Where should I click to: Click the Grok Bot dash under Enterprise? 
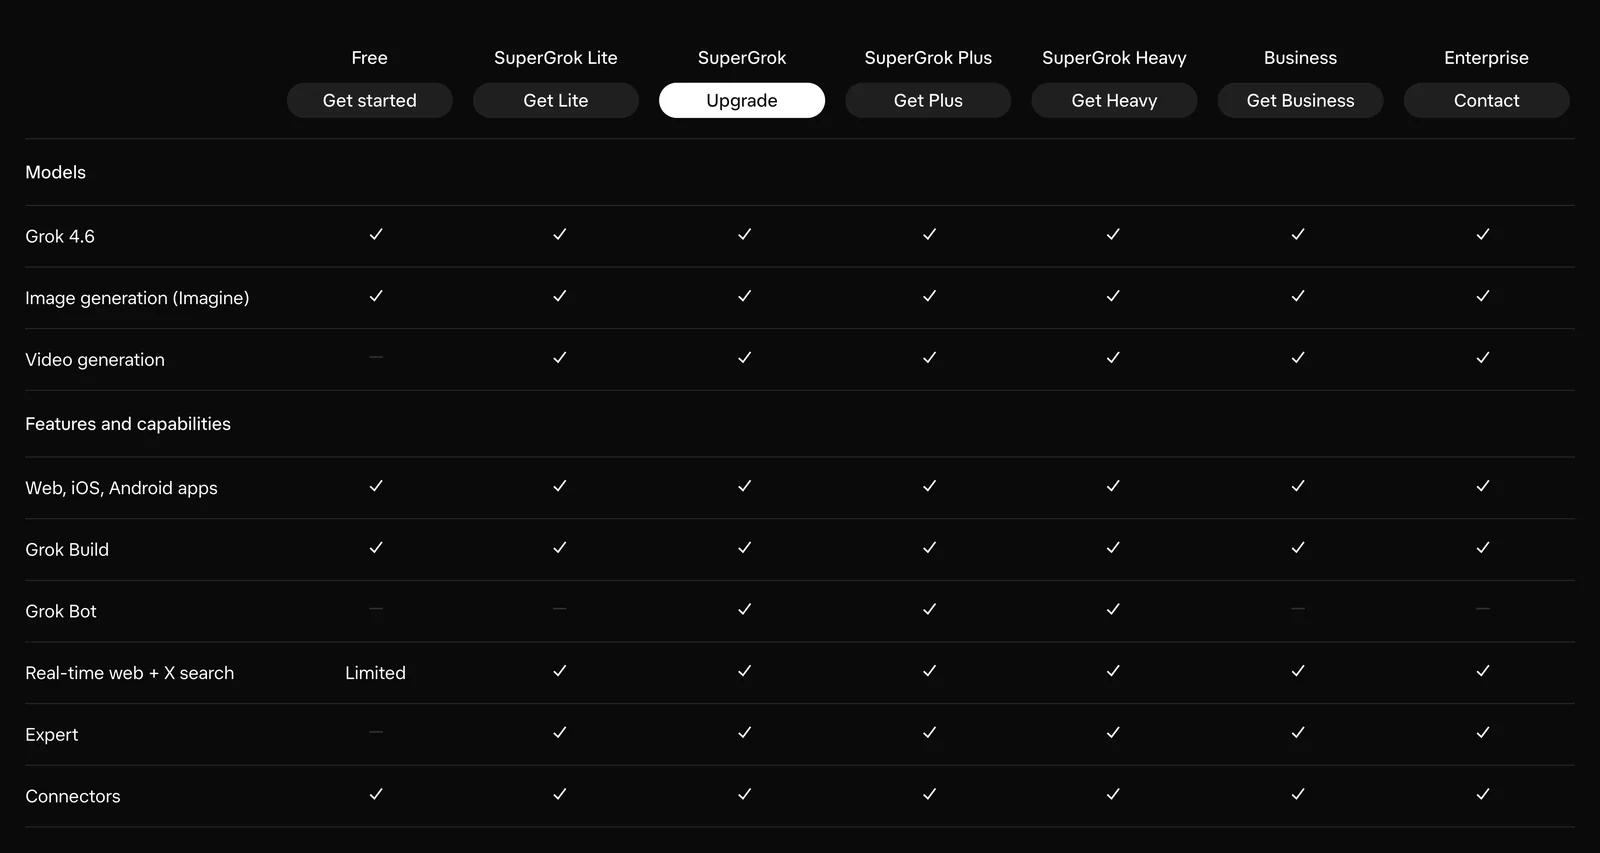tap(1483, 608)
